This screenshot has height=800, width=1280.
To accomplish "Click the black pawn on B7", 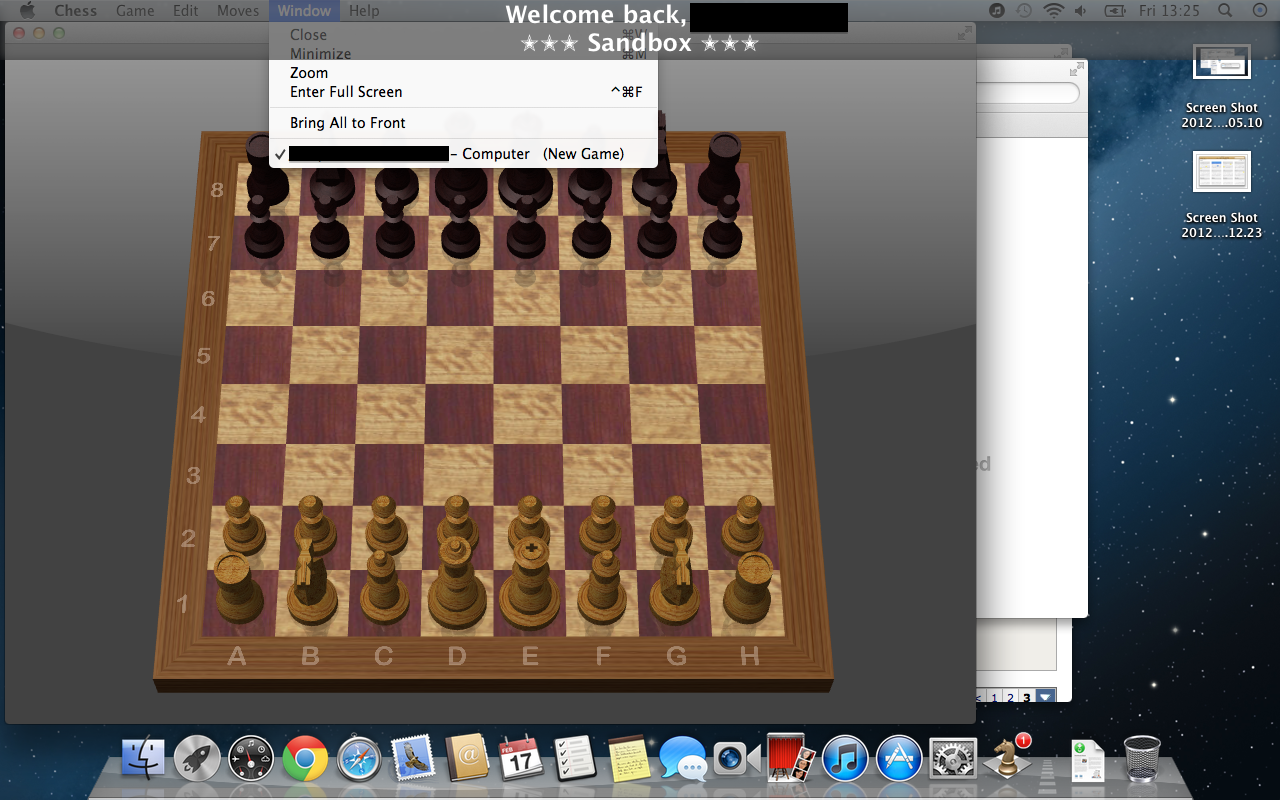I will [330, 226].
